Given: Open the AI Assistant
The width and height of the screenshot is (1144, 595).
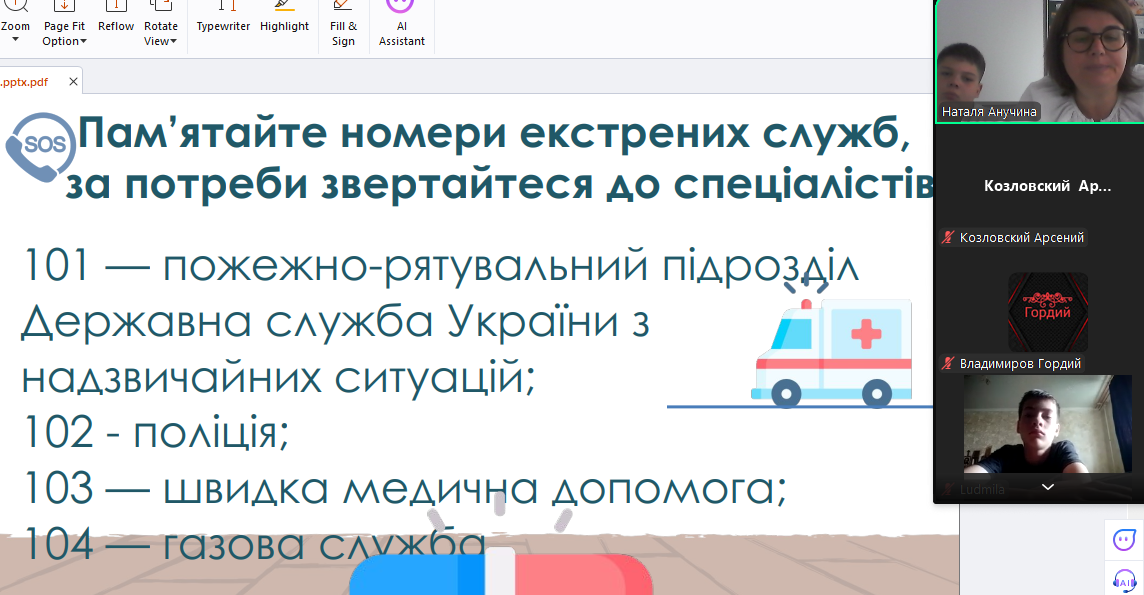Looking at the screenshot, I should 401,25.
